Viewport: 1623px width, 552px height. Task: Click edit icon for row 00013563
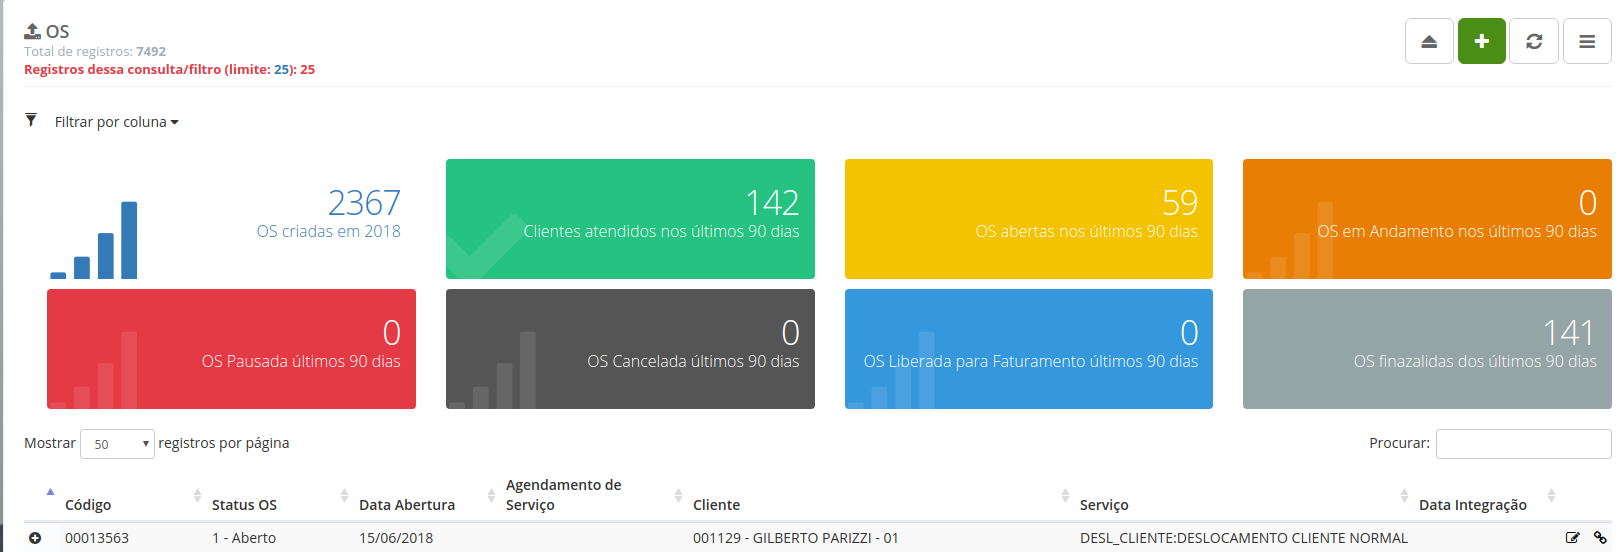[x=1572, y=538]
